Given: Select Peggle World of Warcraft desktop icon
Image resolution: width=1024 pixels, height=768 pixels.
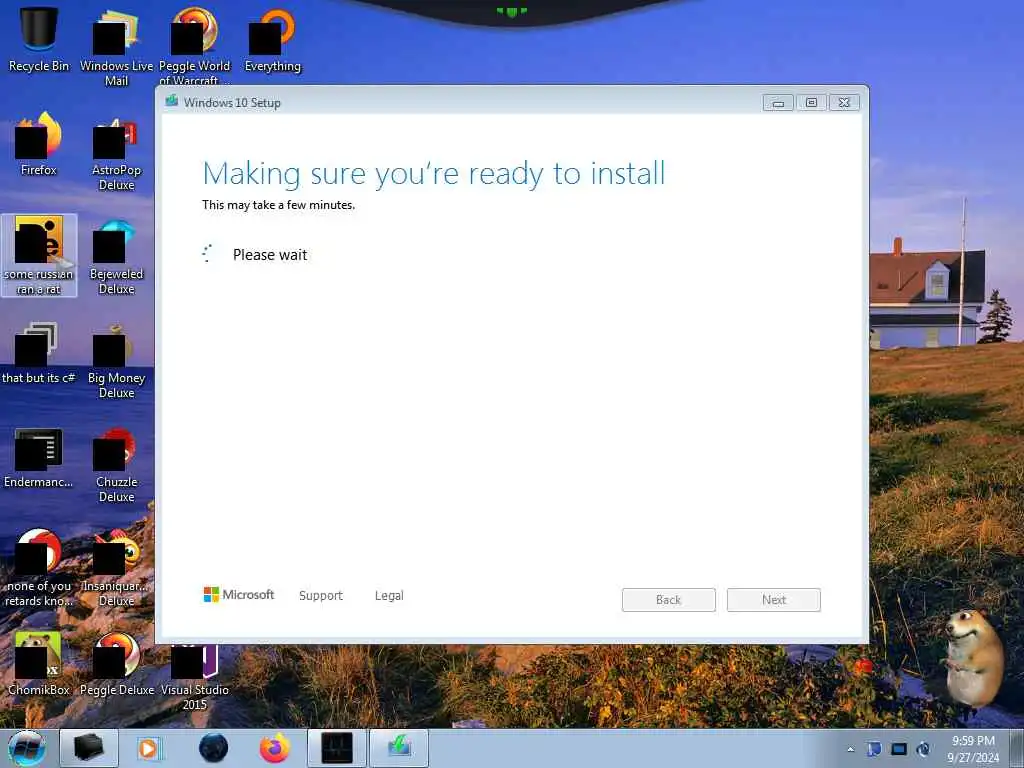Looking at the screenshot, I should click(x=194, y=46).
